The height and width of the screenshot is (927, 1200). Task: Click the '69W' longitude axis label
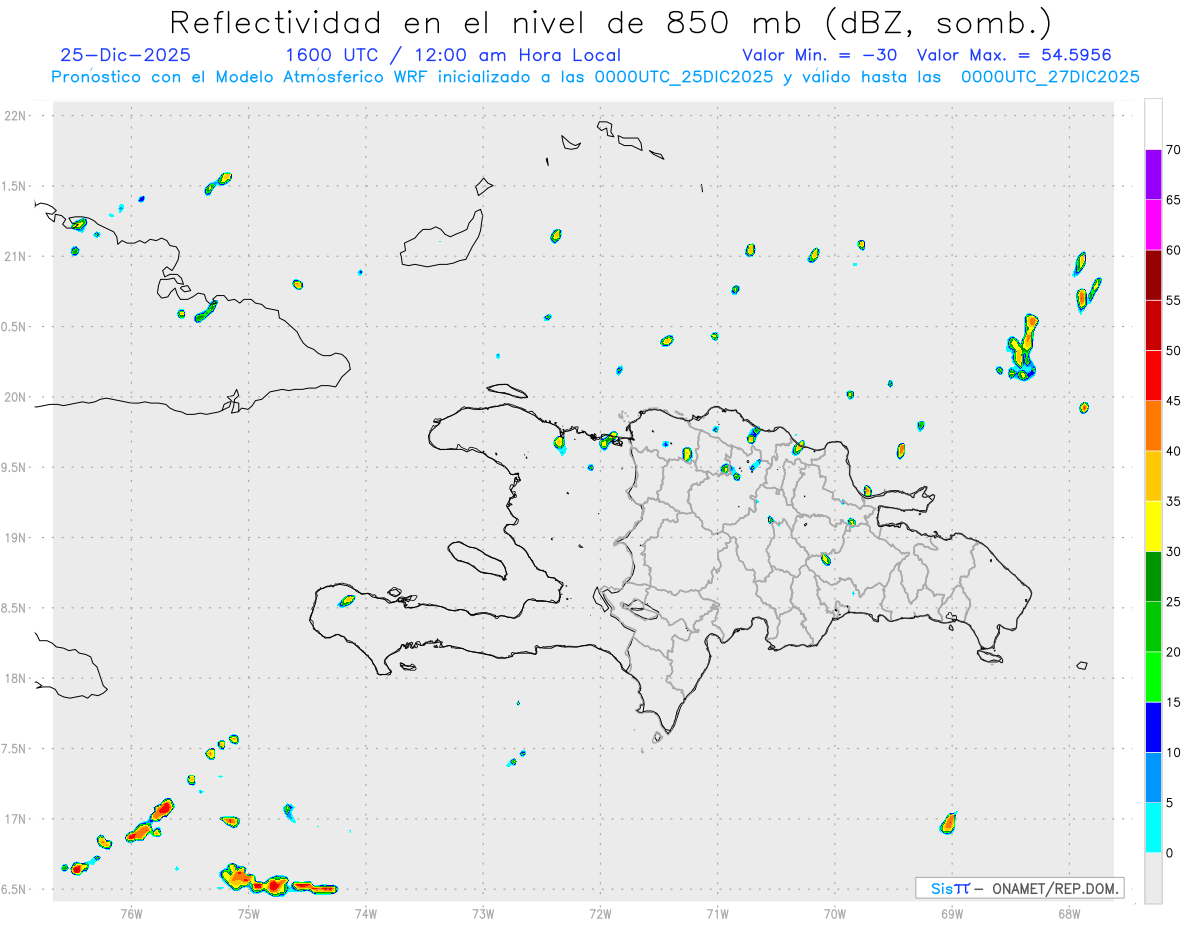[x=952, y=913]
